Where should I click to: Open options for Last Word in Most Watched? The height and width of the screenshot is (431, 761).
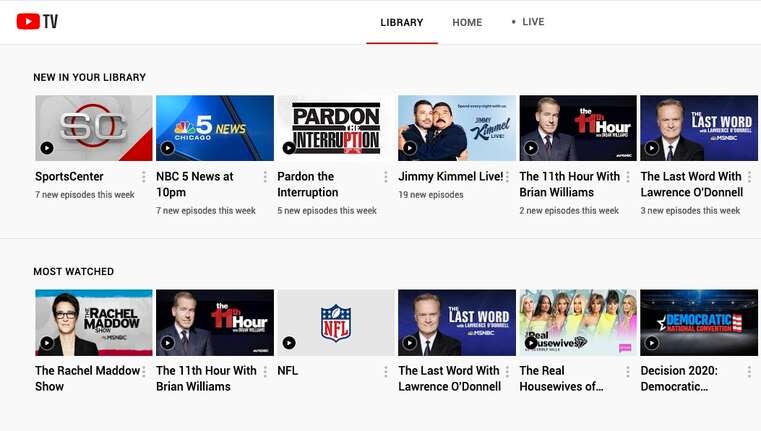[x=507, y=372]
